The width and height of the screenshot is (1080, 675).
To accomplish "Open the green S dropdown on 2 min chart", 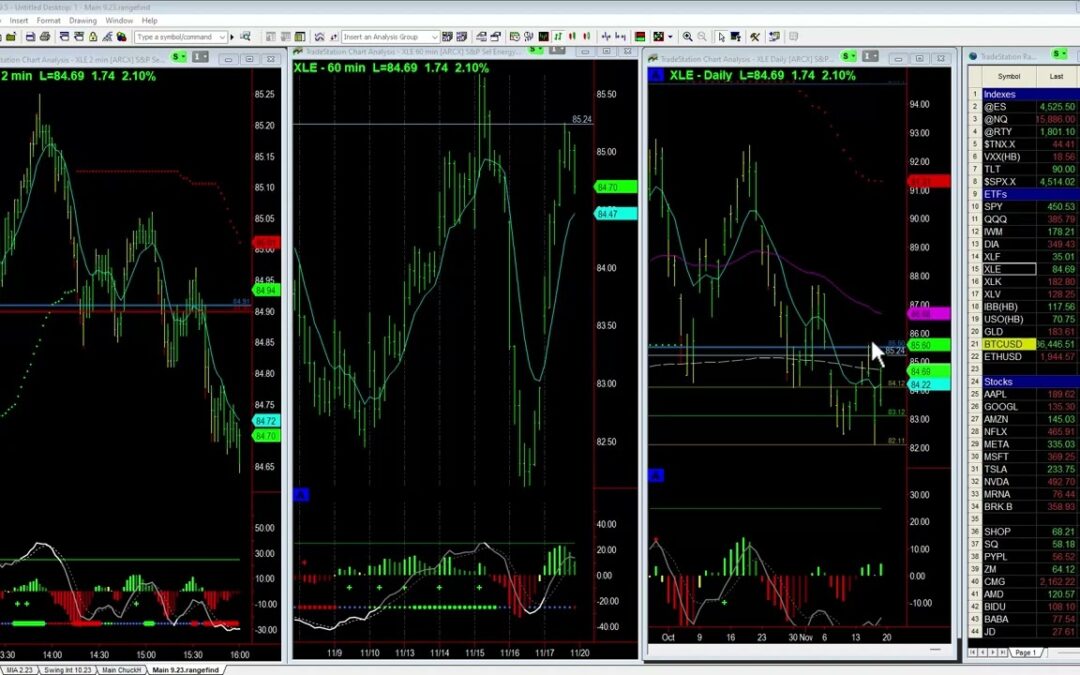I will 178,56.
